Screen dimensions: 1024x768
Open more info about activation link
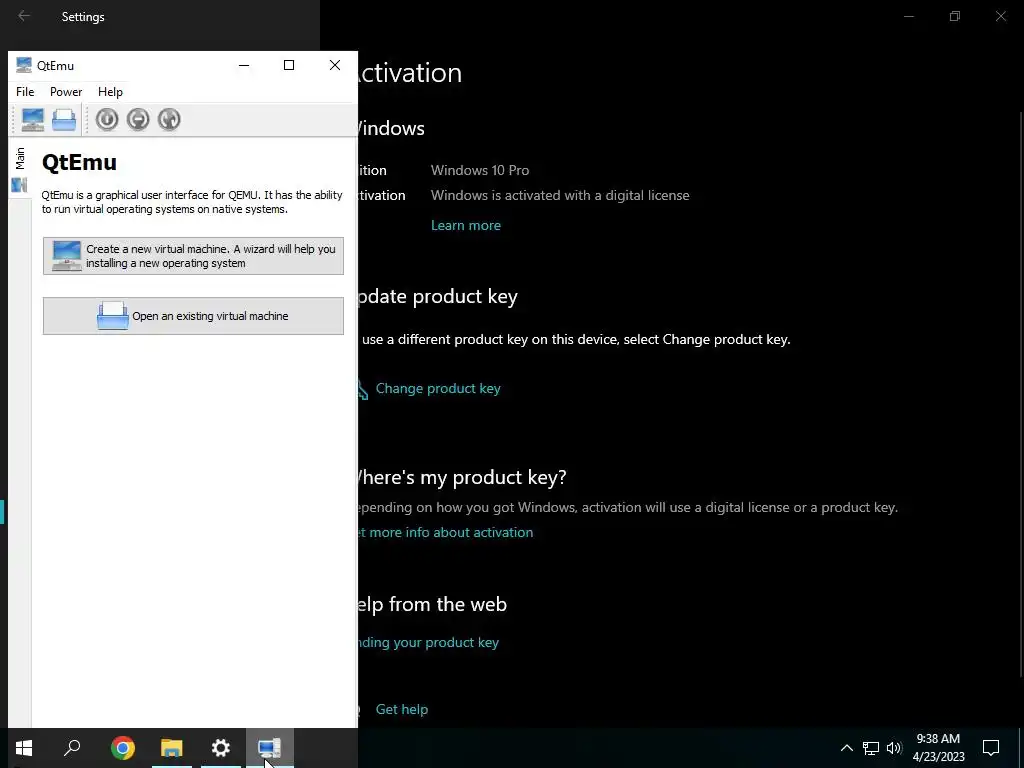[446, 532]
